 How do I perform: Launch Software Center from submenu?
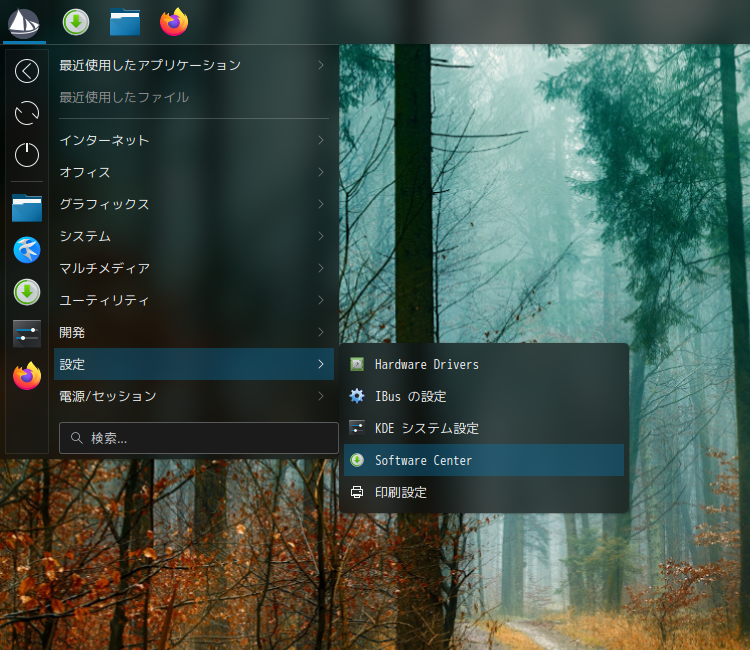484,460
